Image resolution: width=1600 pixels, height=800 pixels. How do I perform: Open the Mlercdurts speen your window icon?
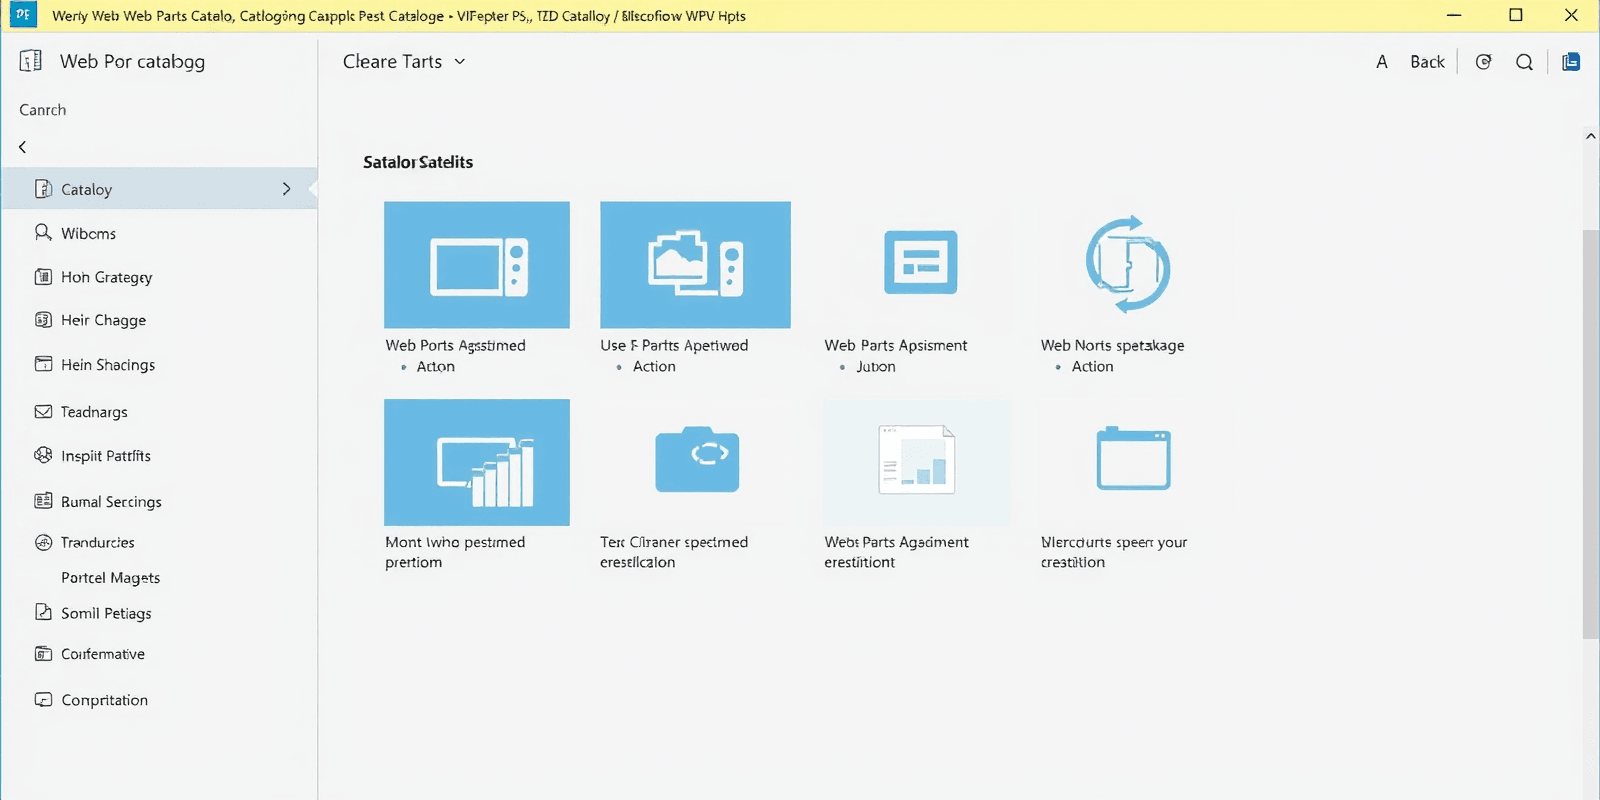pyautogui.click(x=1133, y=459)
